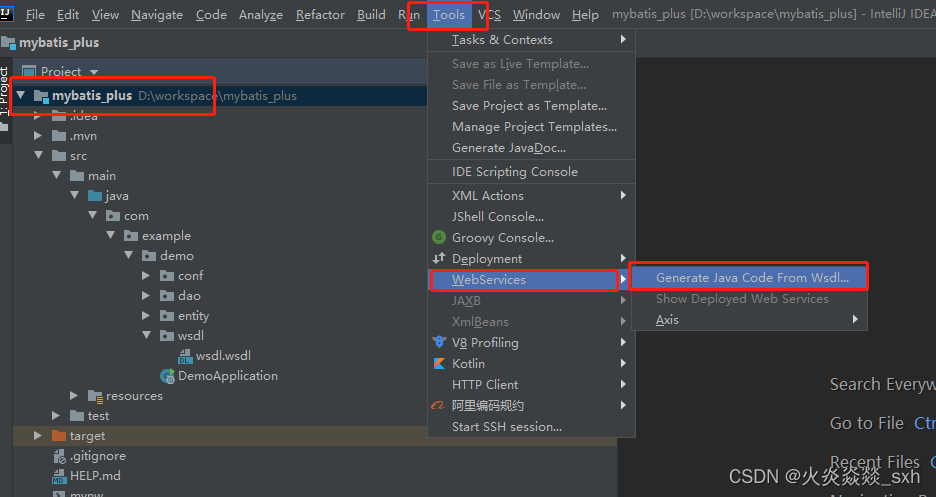Open XML Actions submenu
The width and height of the screenshot is (936, 497).
point(531,196)
